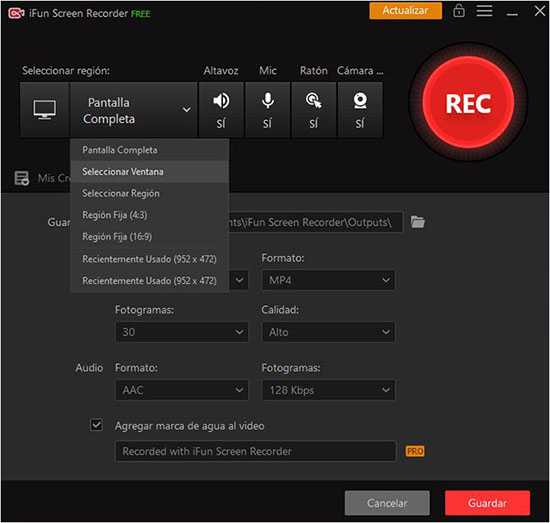Click the PRO badge next to watermark
This screenshot has width=550, height=523.
click(x=415, y=451)
